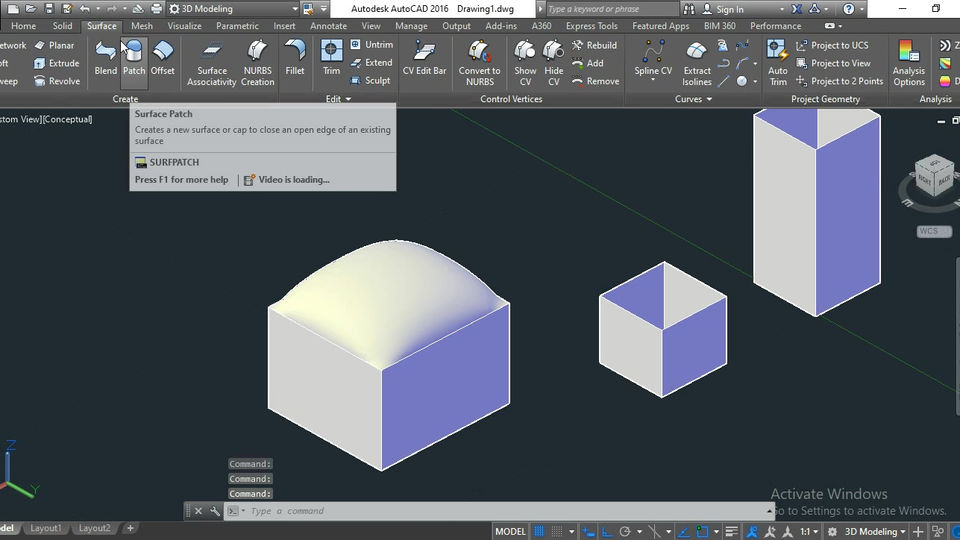
Task: Toggle lineweight display in status bar
Action: click(732, 531)
